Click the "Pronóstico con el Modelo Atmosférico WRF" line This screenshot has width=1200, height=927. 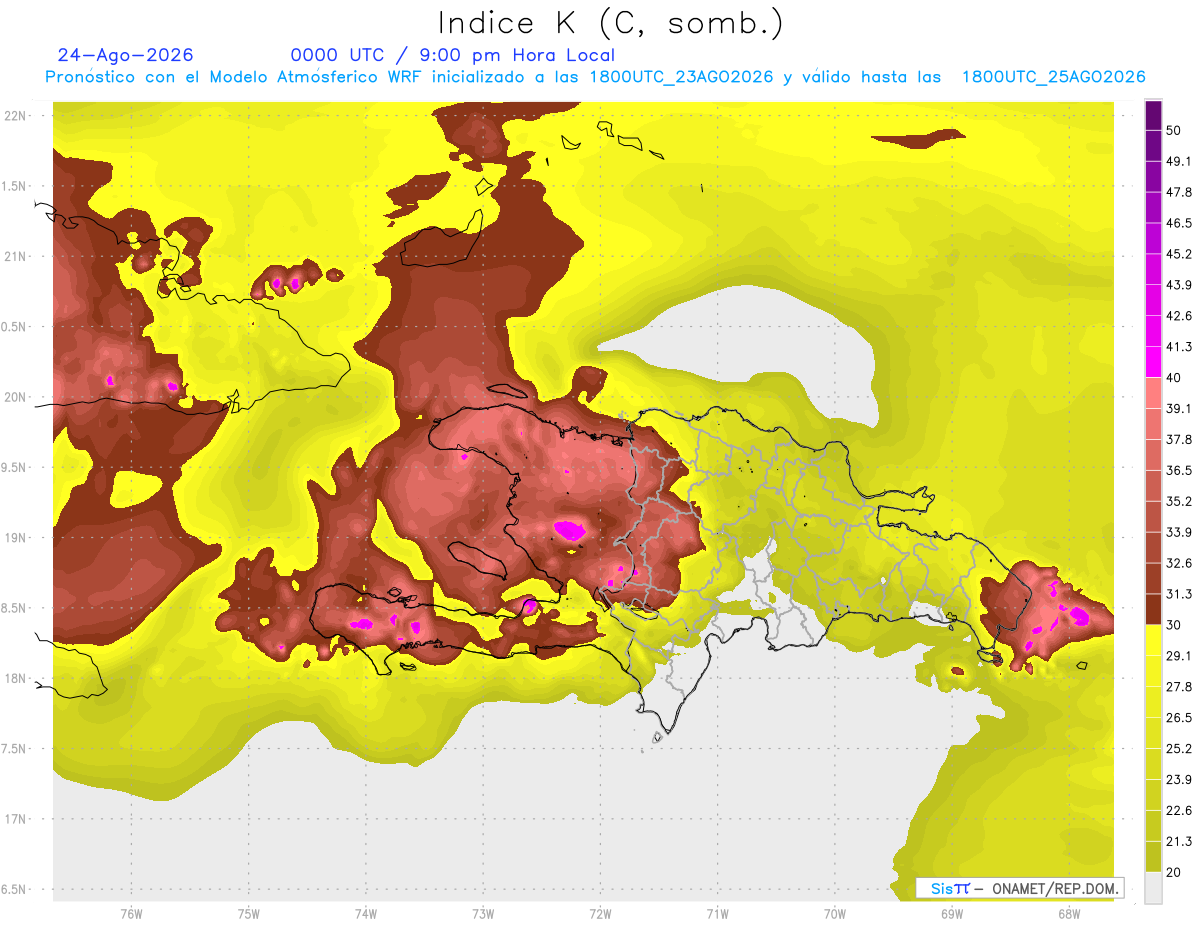pyautogui.click(x=595, y=77)
